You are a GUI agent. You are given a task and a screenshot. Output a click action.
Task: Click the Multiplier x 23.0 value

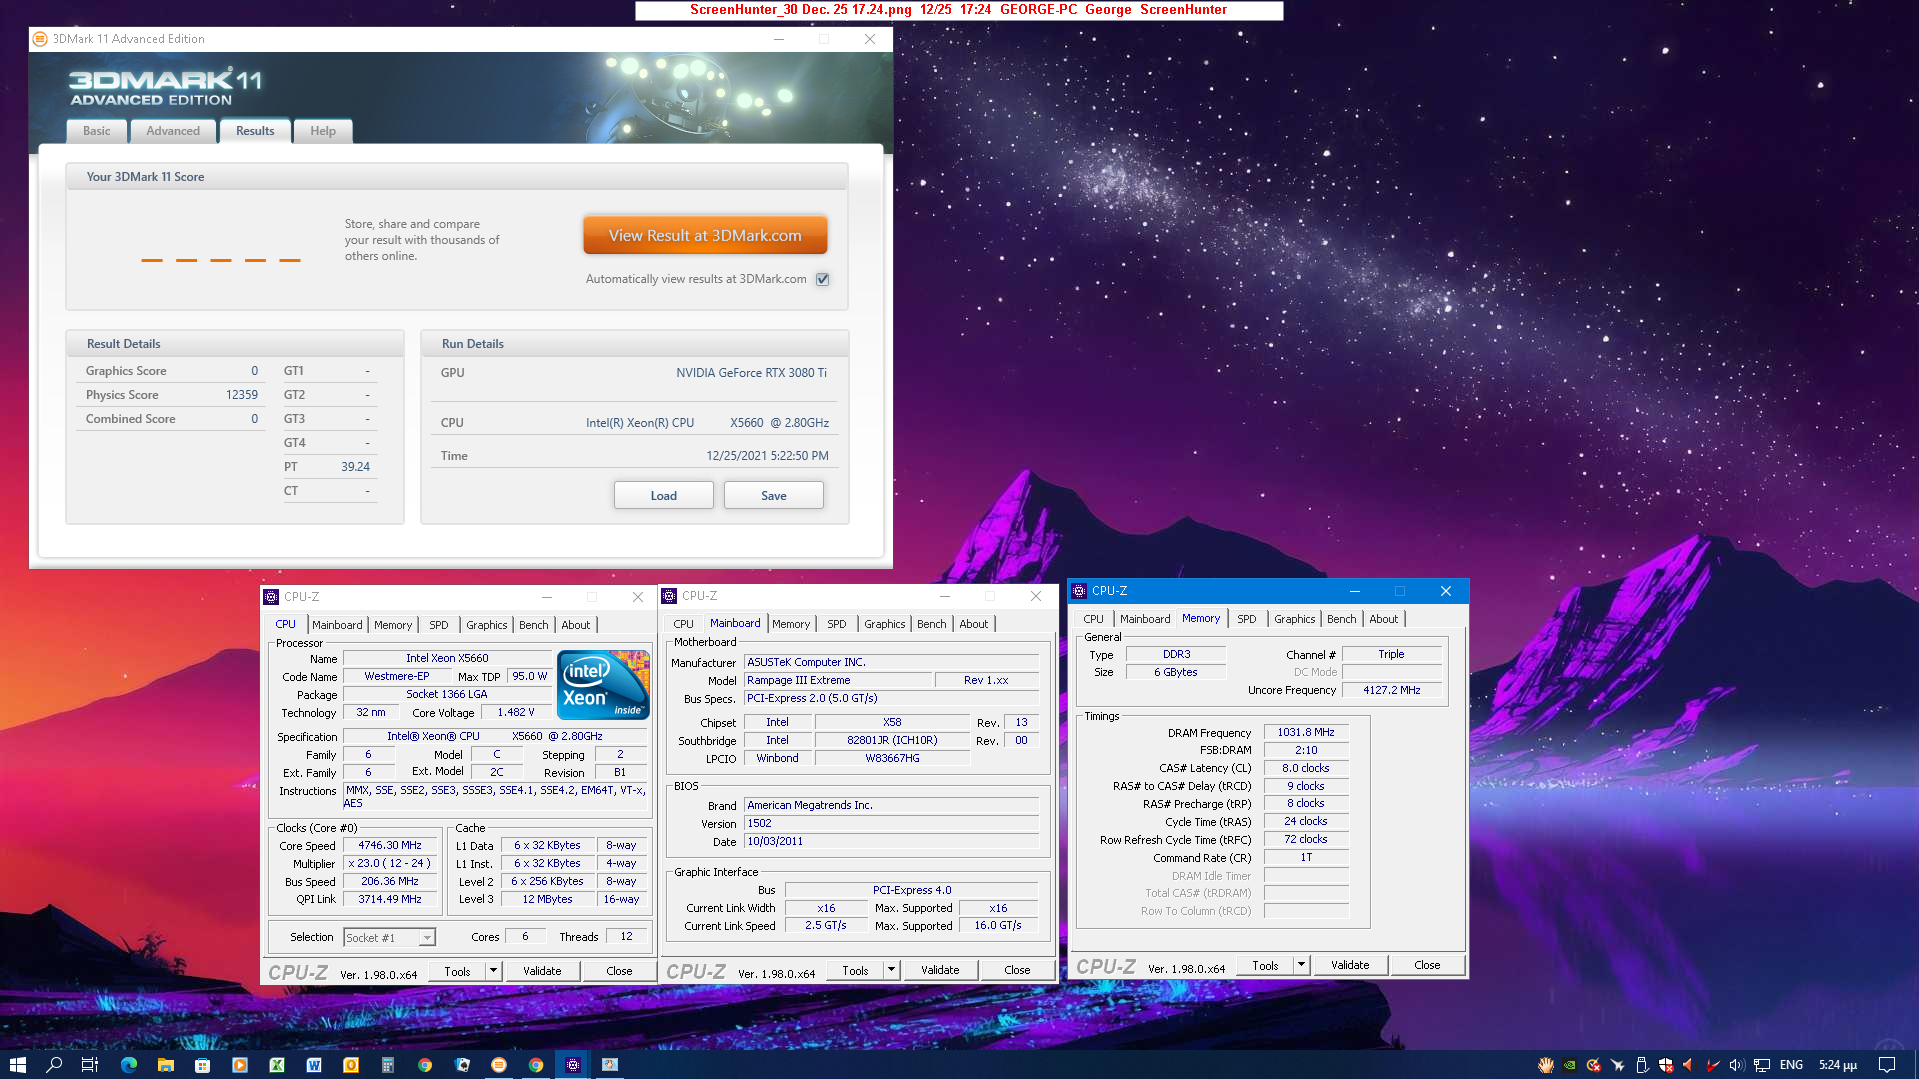pos(390,864)
